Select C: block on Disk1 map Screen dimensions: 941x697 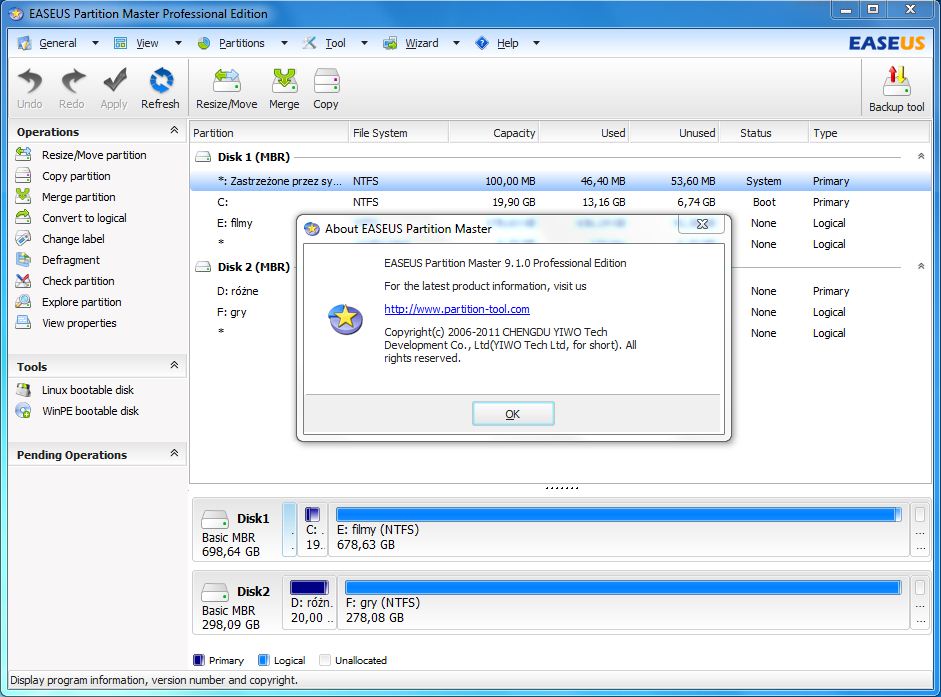click(x=313, y=530)
